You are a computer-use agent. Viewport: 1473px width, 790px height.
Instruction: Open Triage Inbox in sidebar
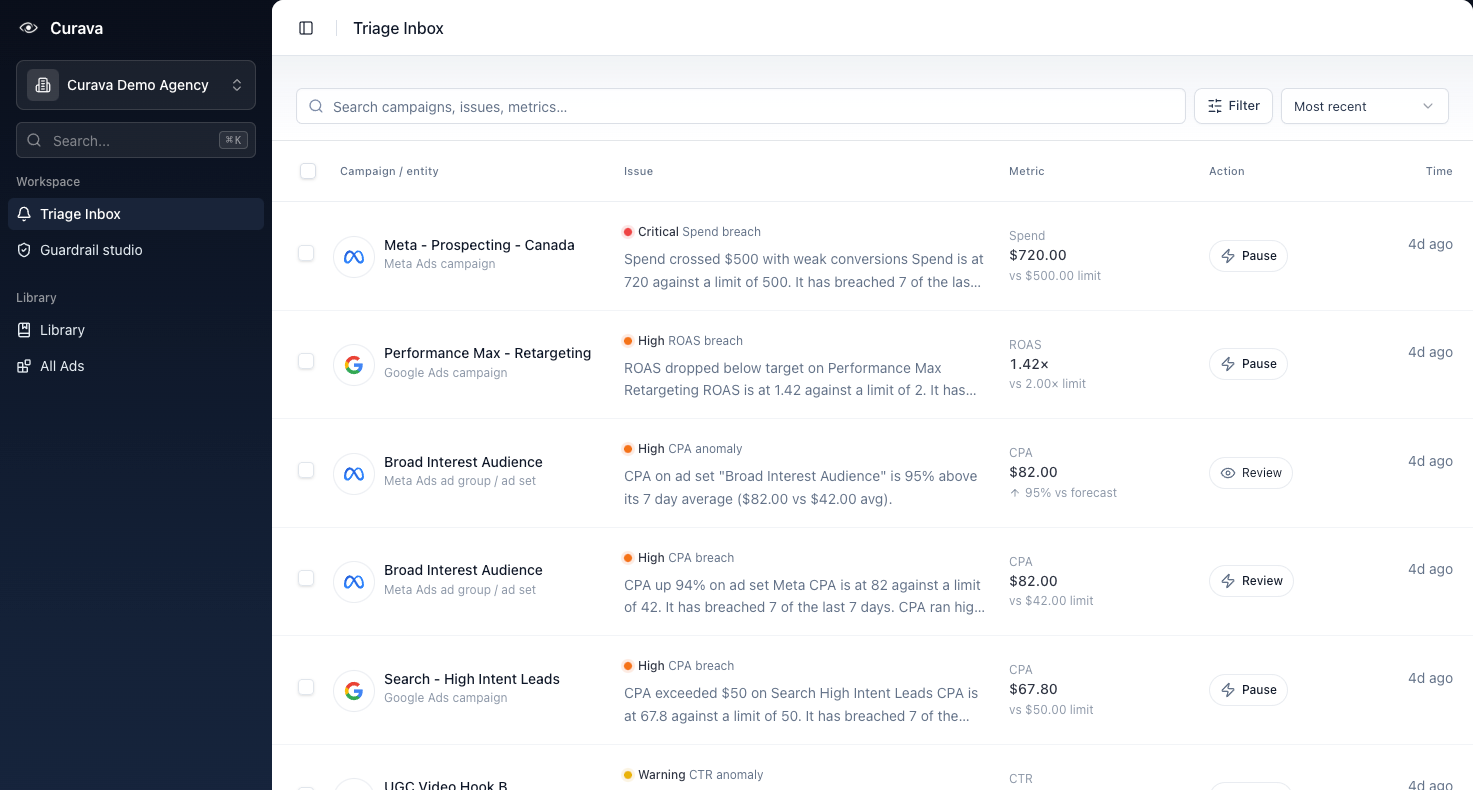[136, 214]
